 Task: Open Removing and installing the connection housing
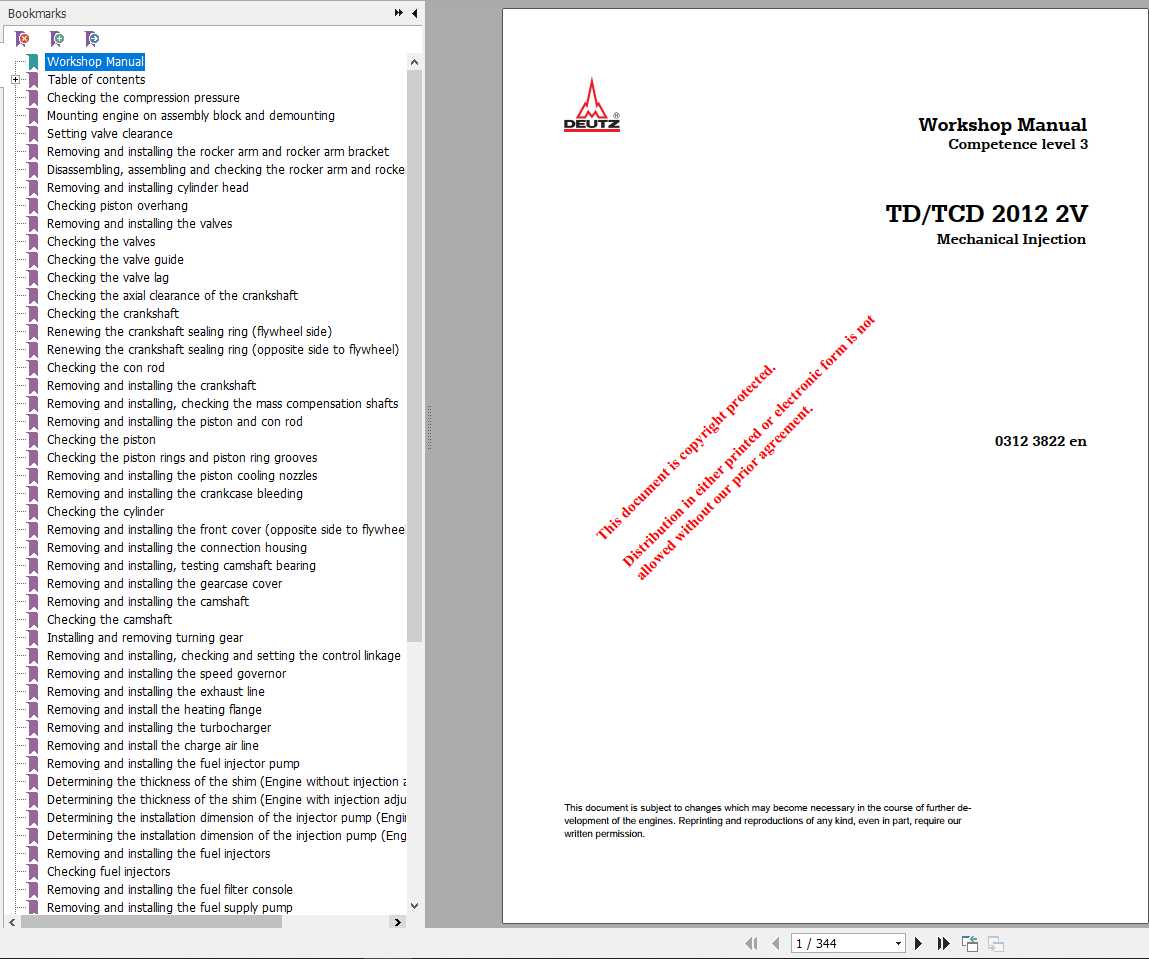(x=177, y=547)
